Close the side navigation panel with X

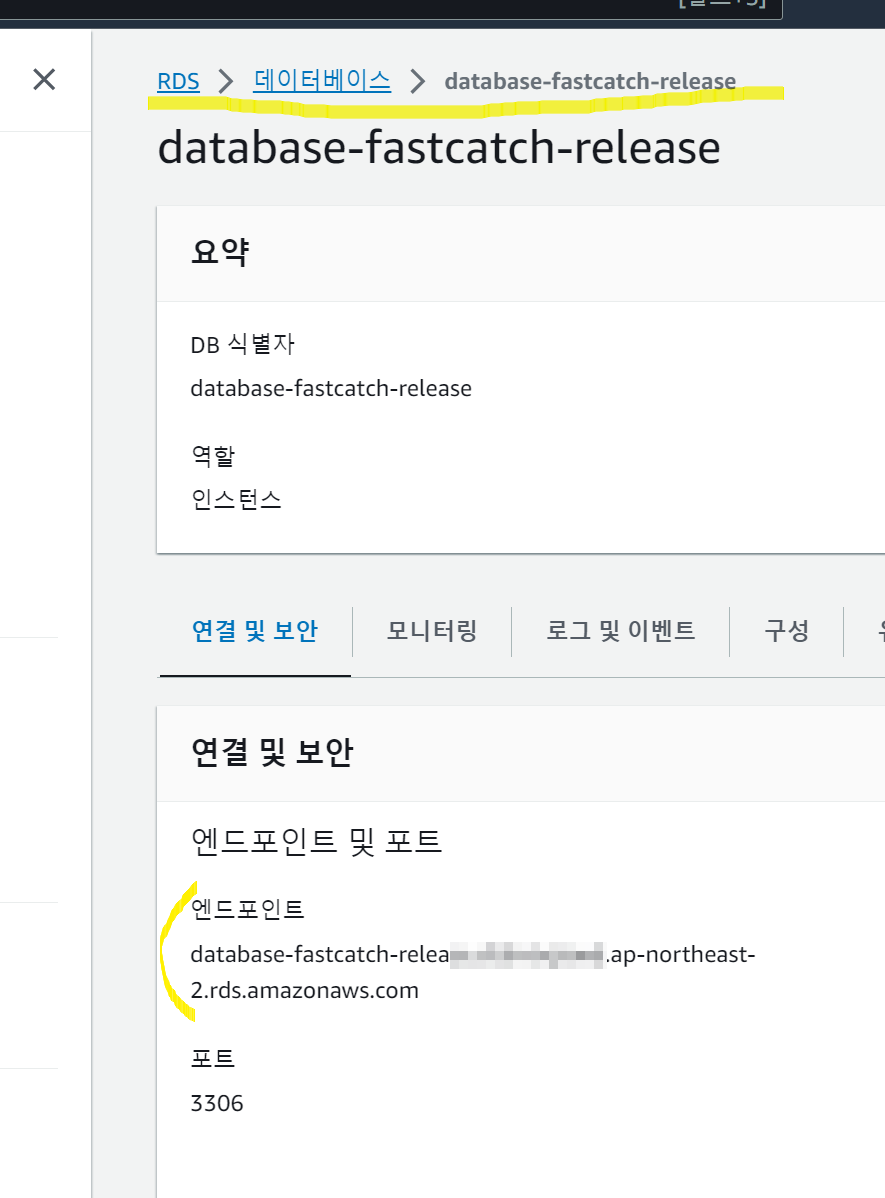pyautogui.click(x=44, y=79)
